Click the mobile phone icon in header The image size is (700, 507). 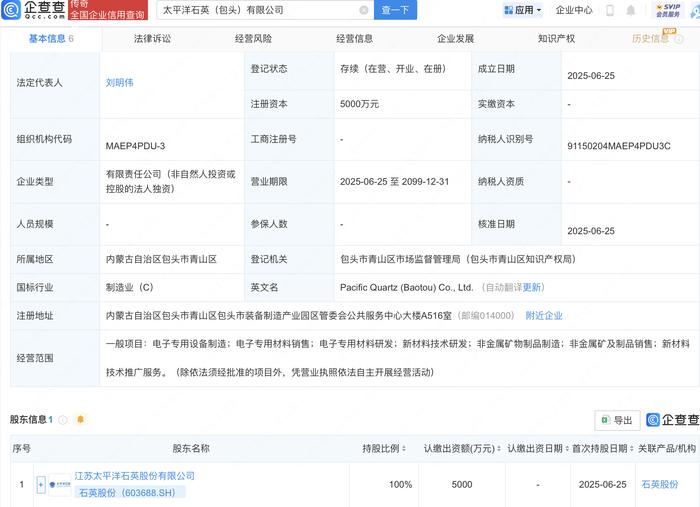610,10
